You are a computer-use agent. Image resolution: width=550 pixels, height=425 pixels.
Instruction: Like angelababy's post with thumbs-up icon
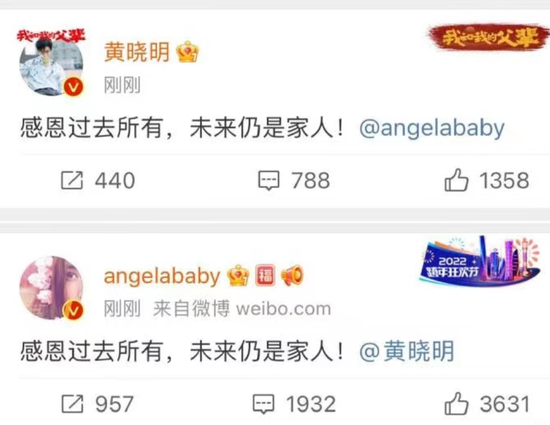[x=456, y=404]
